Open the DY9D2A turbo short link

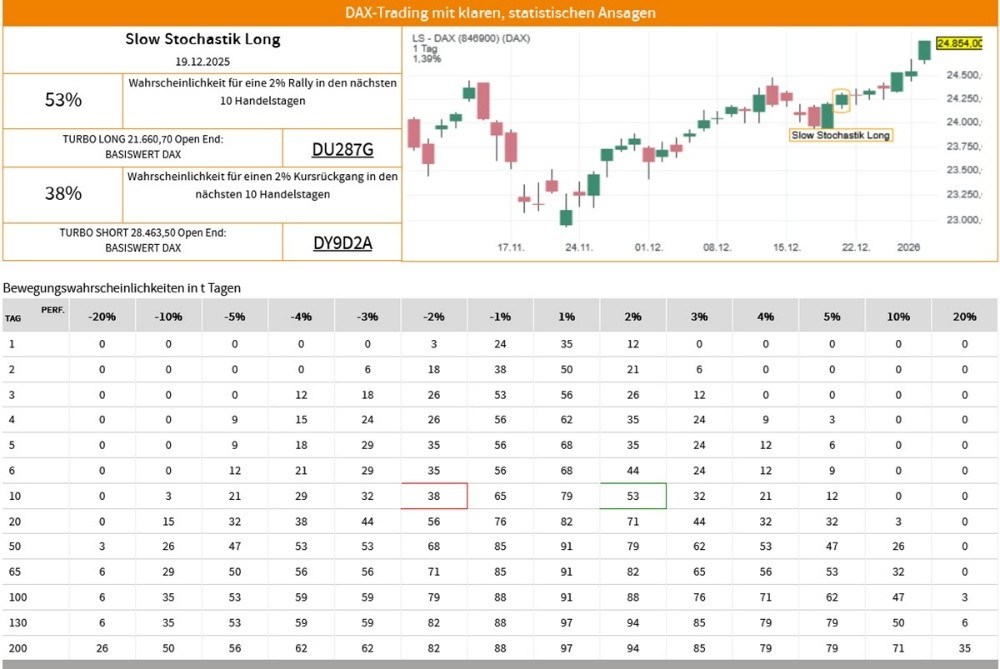pyautogui.click(x=342, y=242)
